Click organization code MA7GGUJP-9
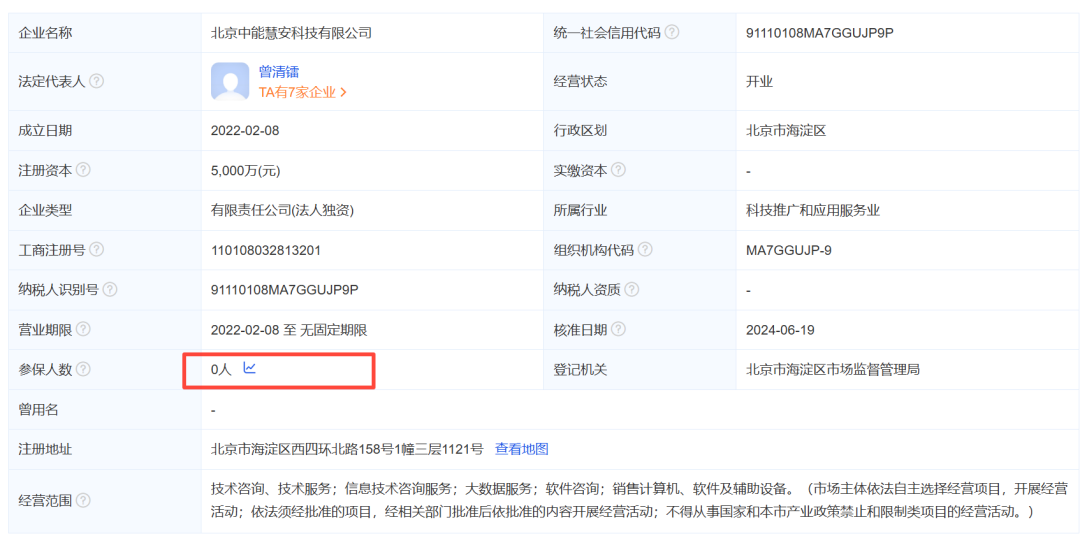Image resolution: width=1080 pixels, height=550 pixels. pyautogui.click(x=789, y=251)
